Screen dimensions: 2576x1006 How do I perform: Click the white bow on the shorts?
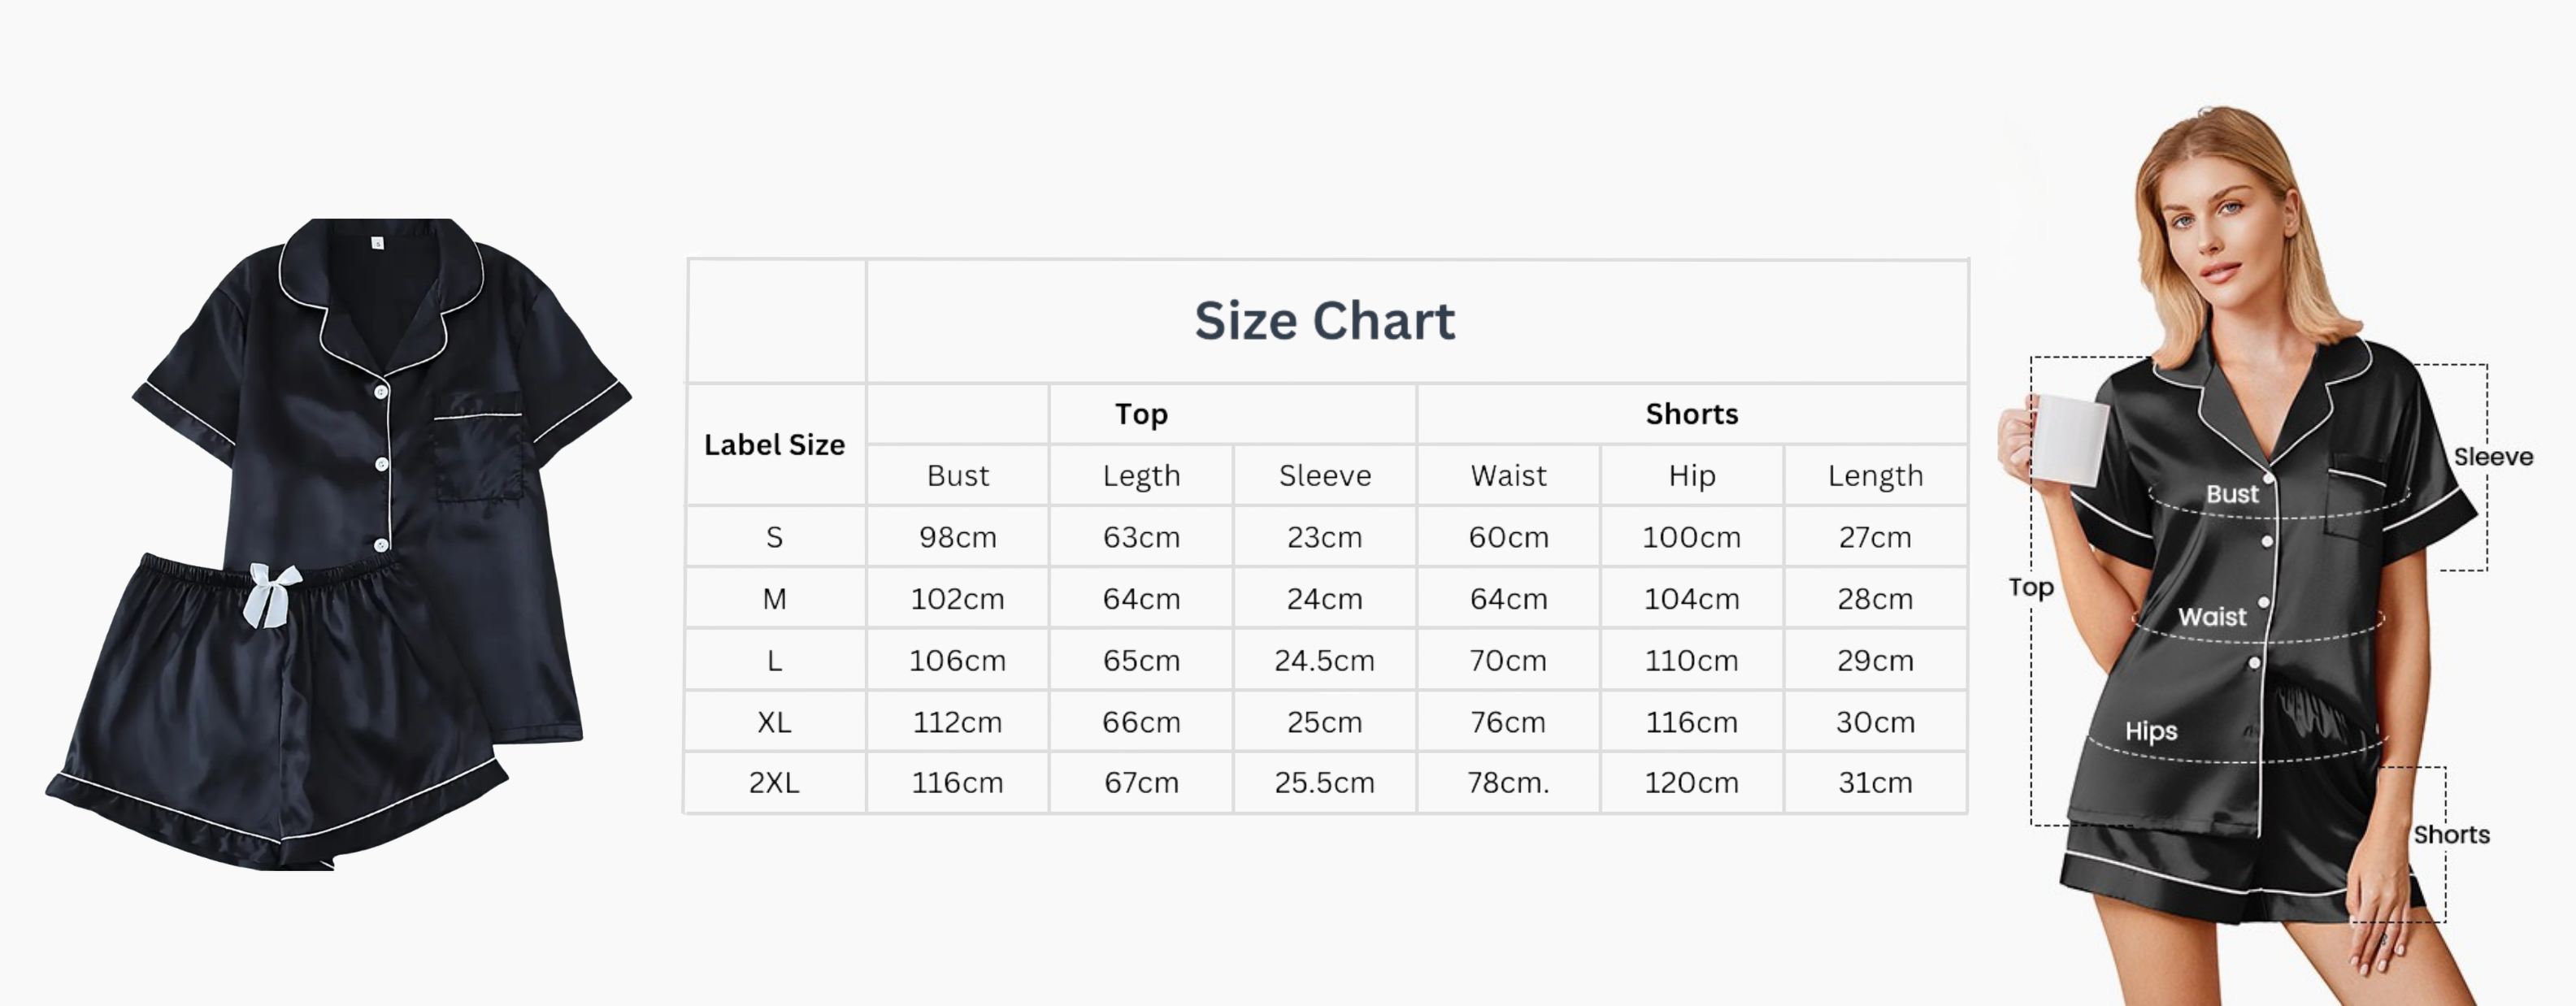271,594
